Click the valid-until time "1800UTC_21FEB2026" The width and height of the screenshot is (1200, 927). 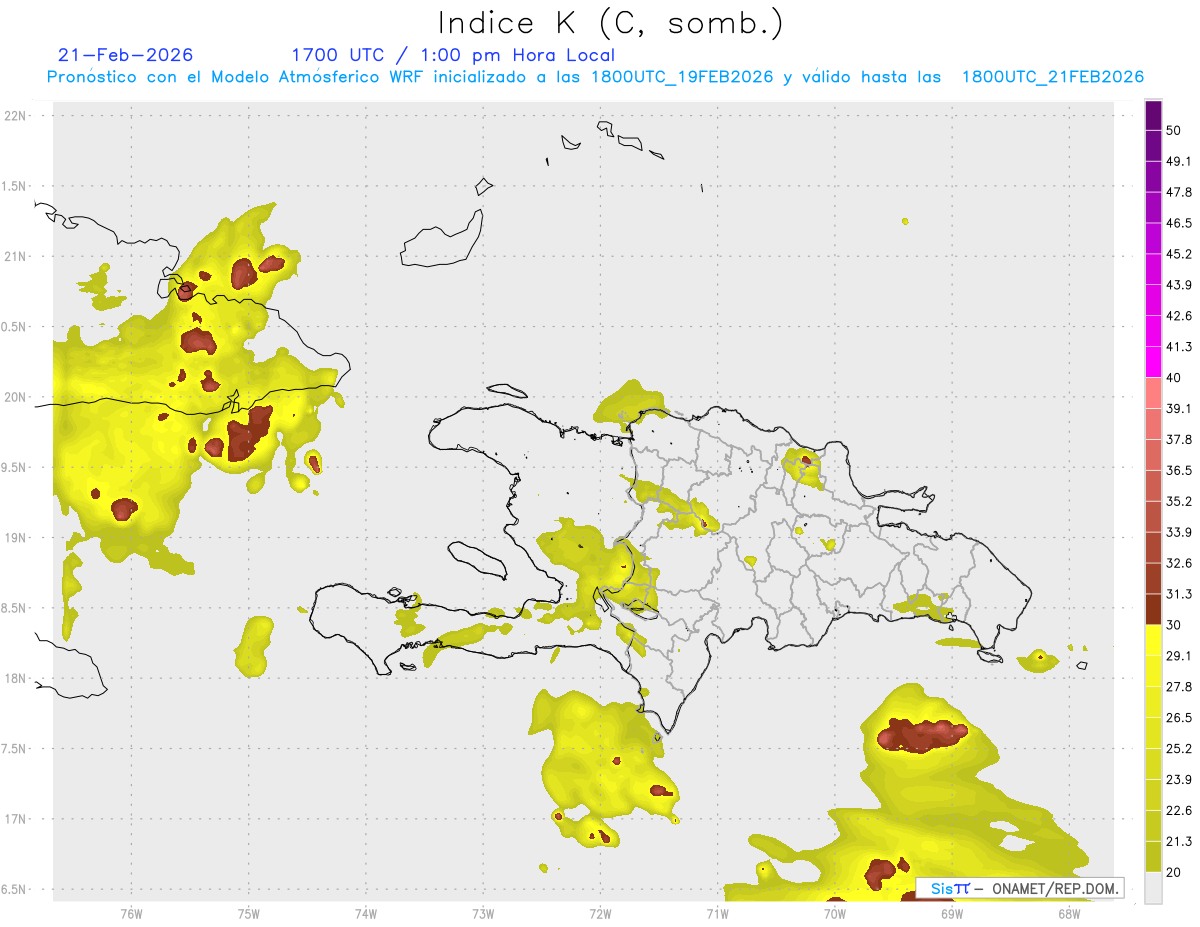[1053, 77]
